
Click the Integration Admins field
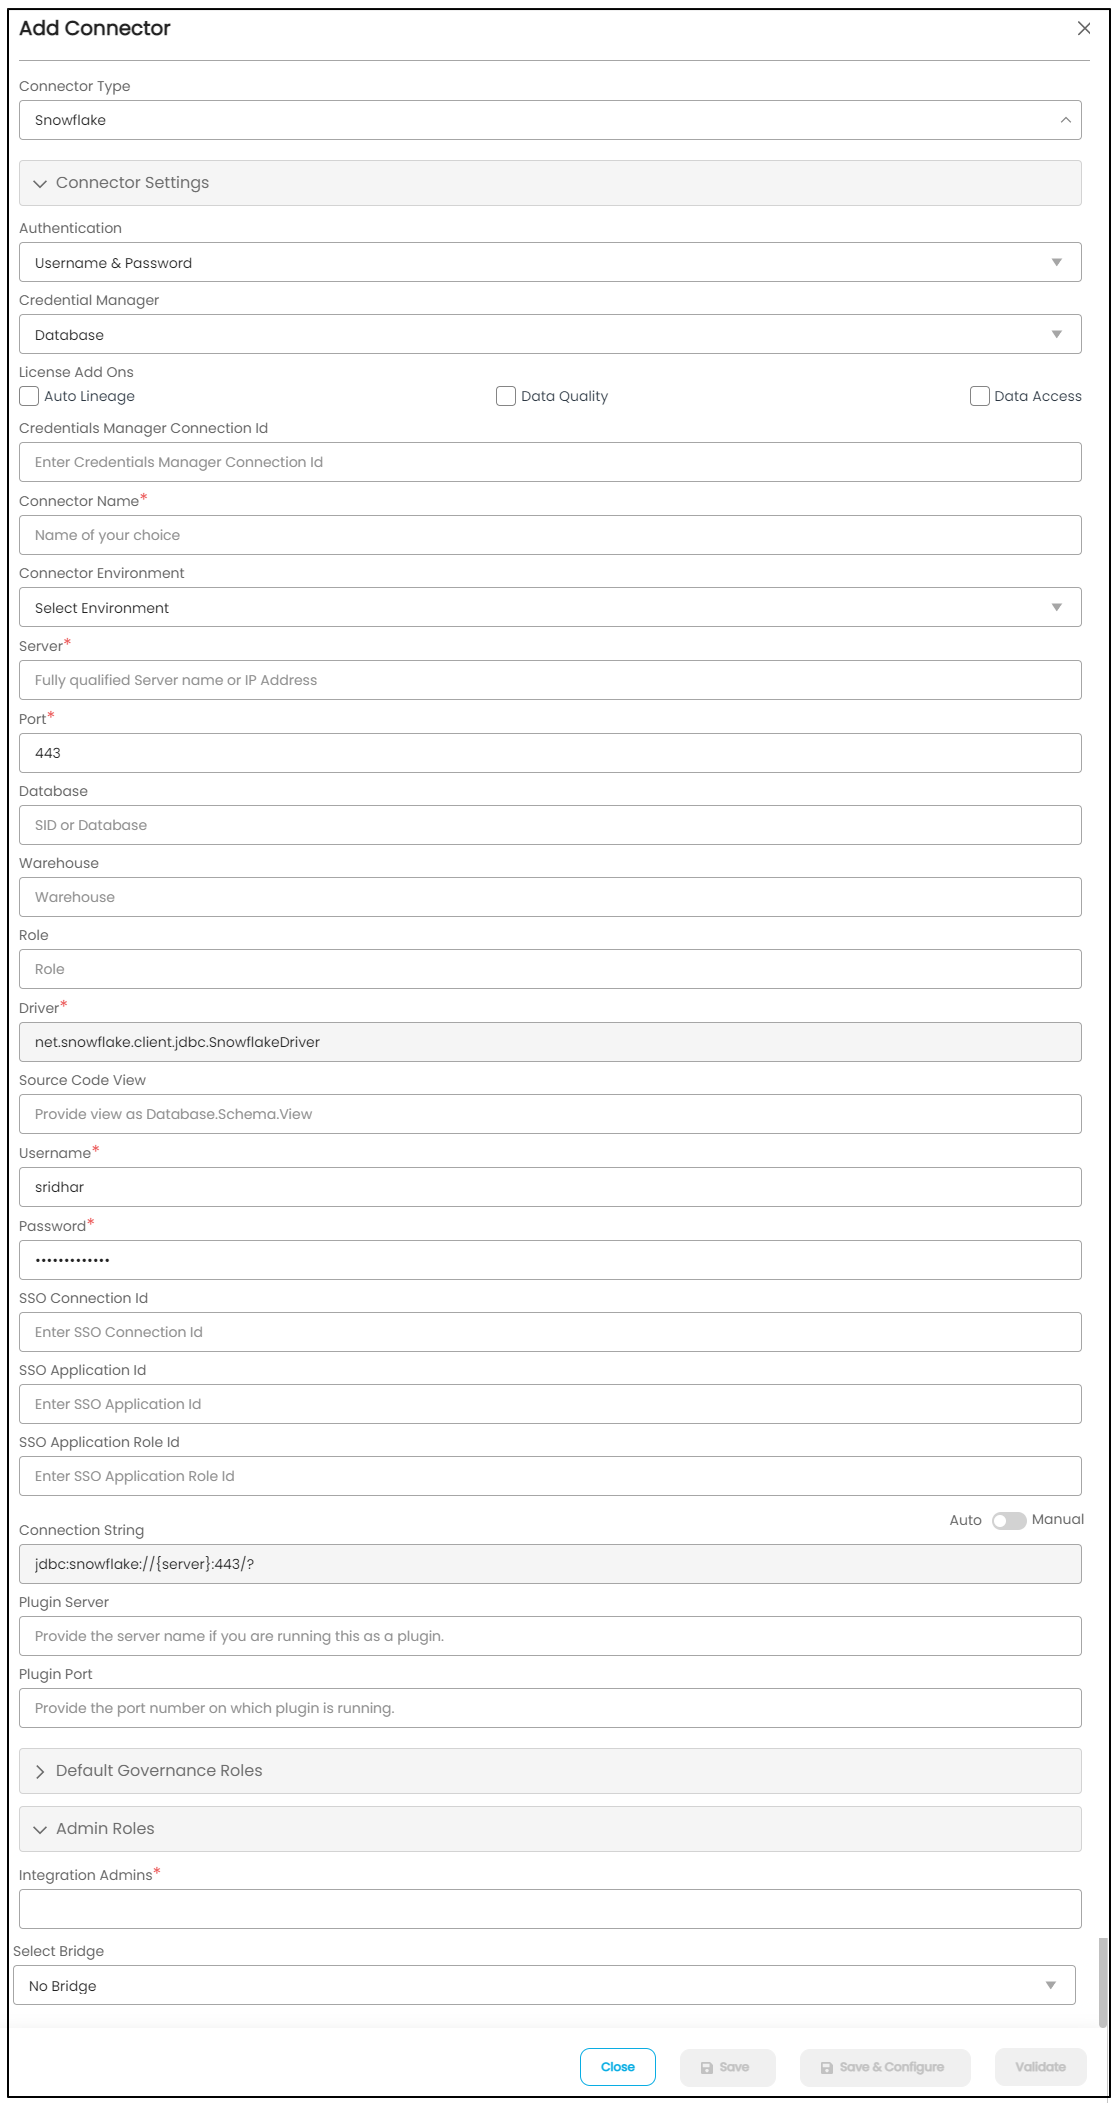tap(550, 1909)
